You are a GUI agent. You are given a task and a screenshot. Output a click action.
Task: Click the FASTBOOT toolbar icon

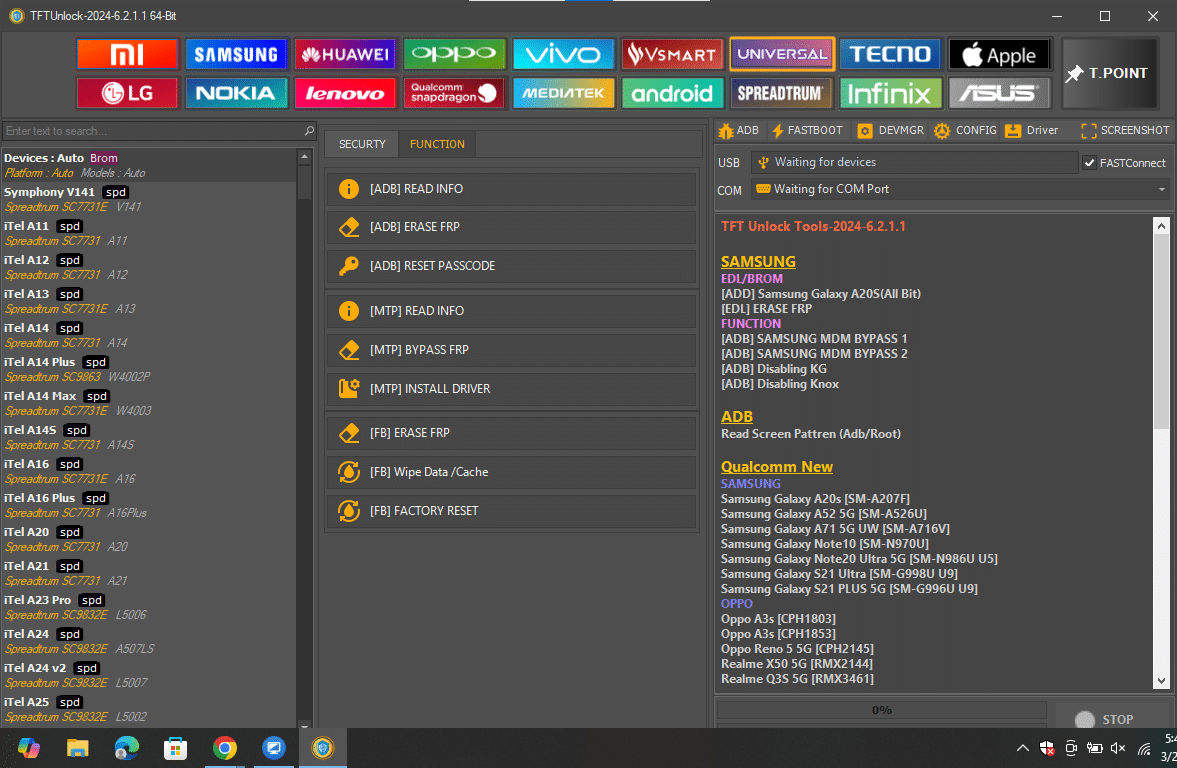coord(806,130)
